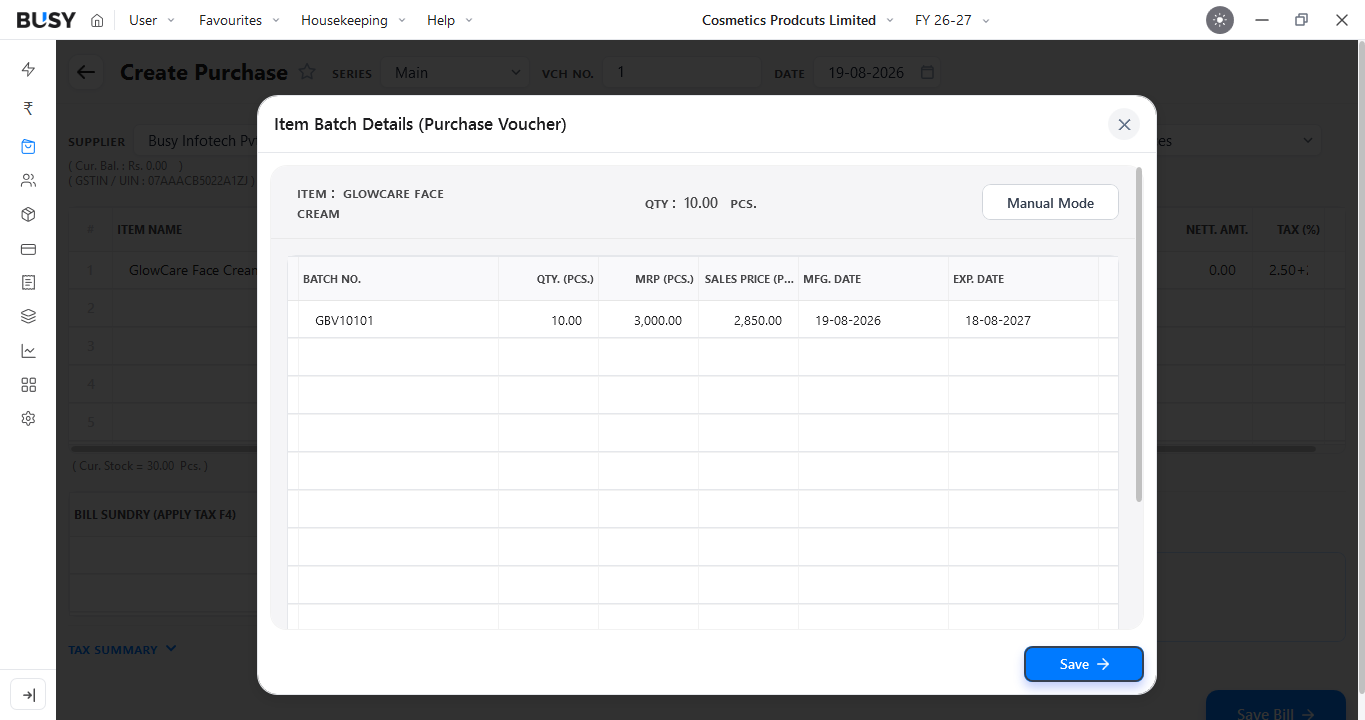Click the horizontal scrollbar under item grid

click(693, 449)
